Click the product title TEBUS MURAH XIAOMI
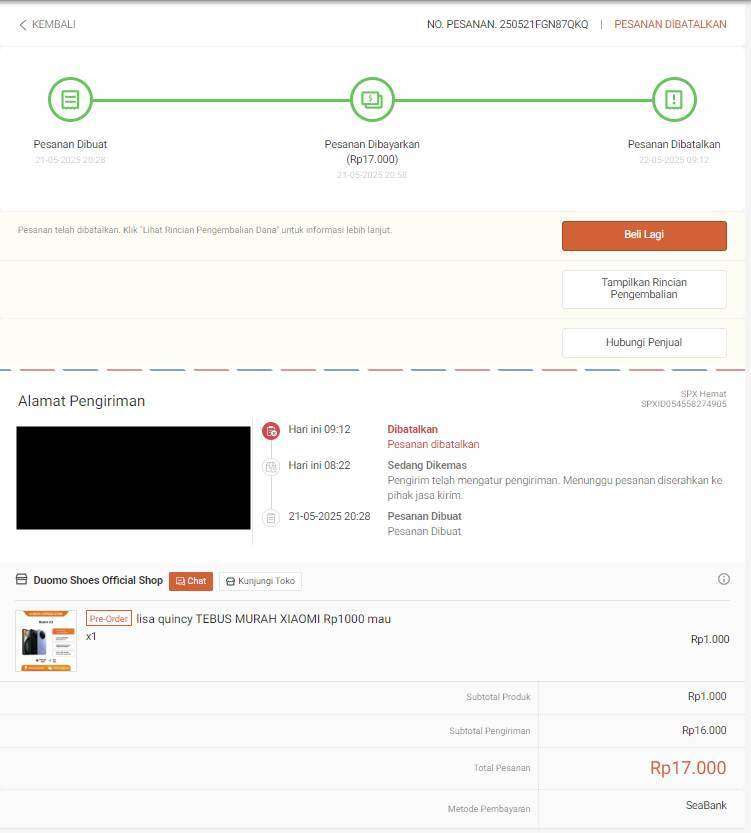Image resolution: width=751 pixels, height=833 pixels. pos(263,619)
